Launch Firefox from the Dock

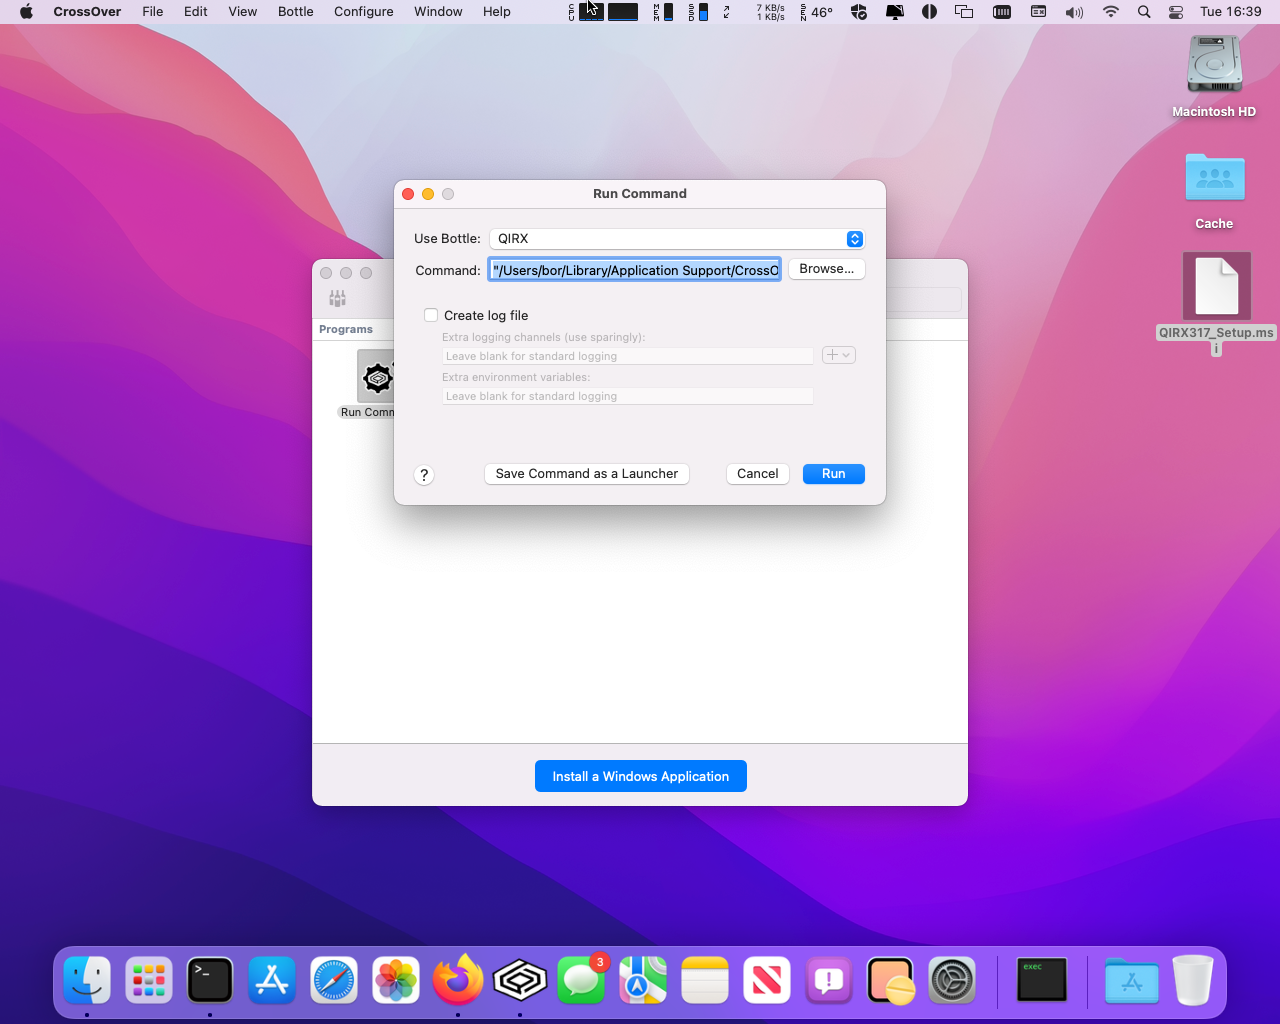458,980
